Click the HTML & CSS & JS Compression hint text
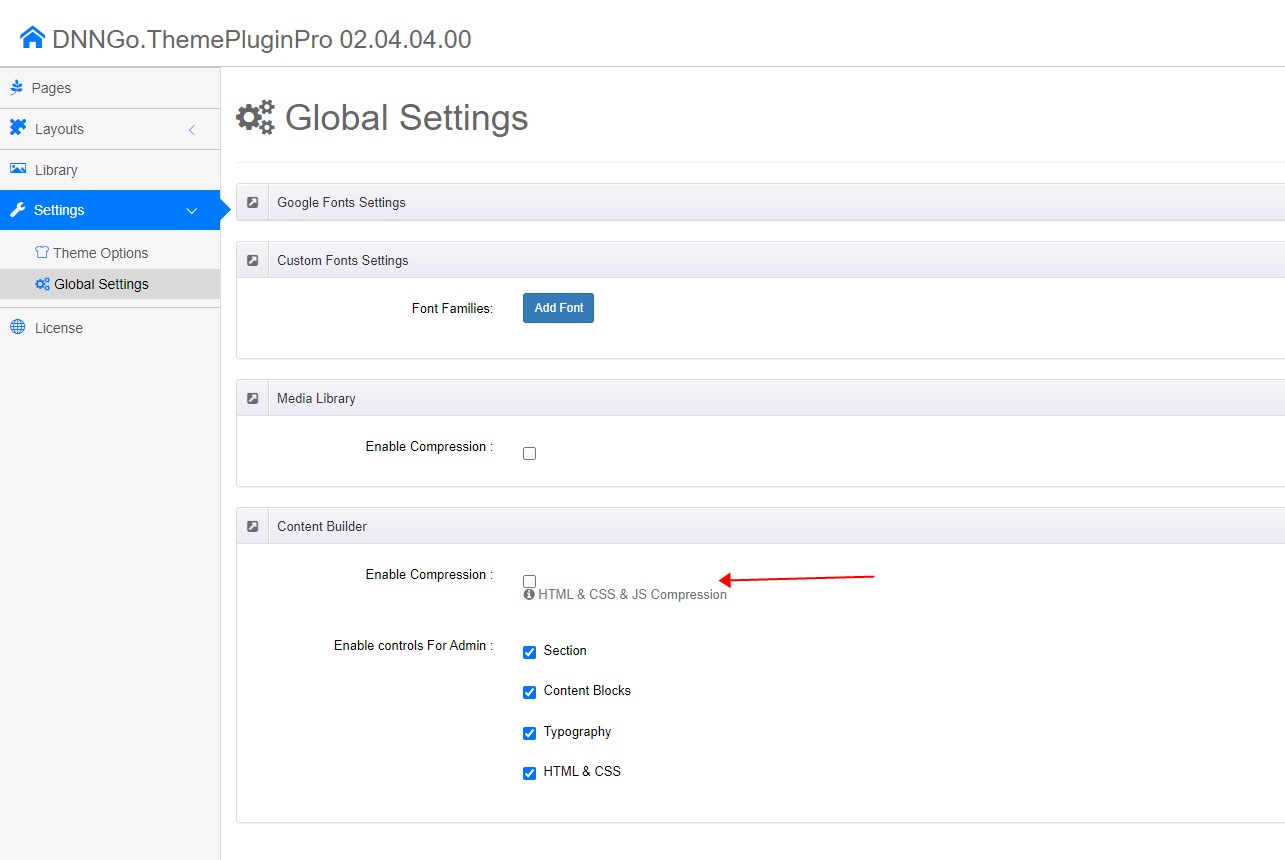This screenshot has width=1285, height=860. 632,594
